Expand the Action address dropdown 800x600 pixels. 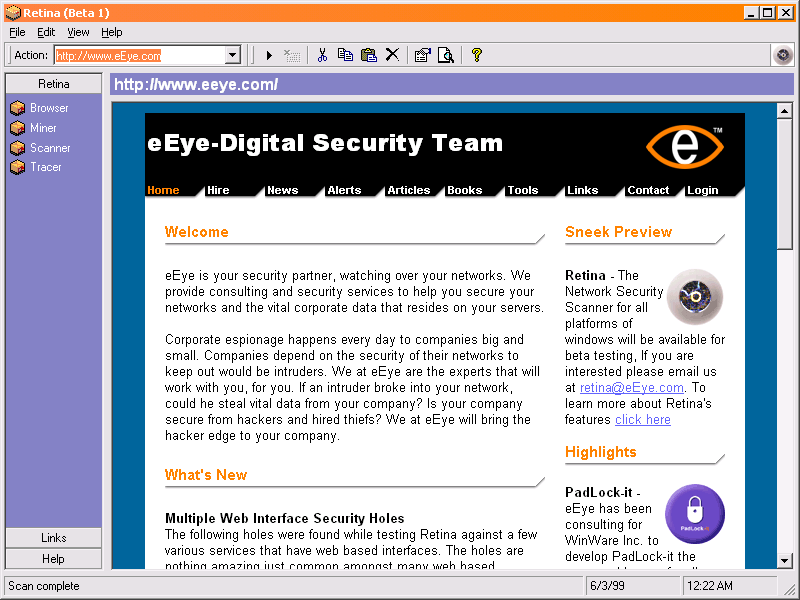pos(232,55)
